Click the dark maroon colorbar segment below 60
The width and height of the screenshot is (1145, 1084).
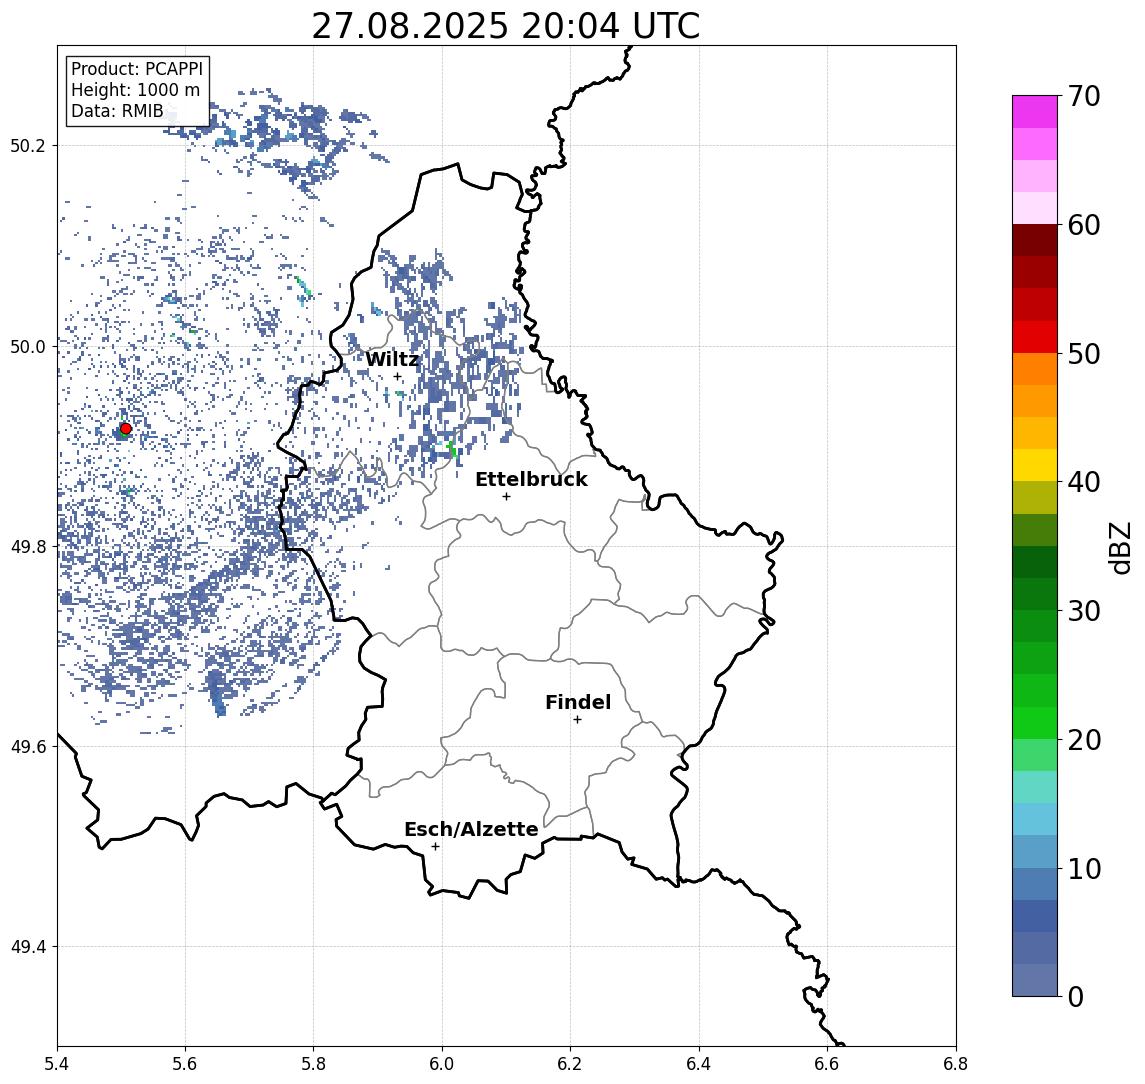click(x=1035, y=240)
